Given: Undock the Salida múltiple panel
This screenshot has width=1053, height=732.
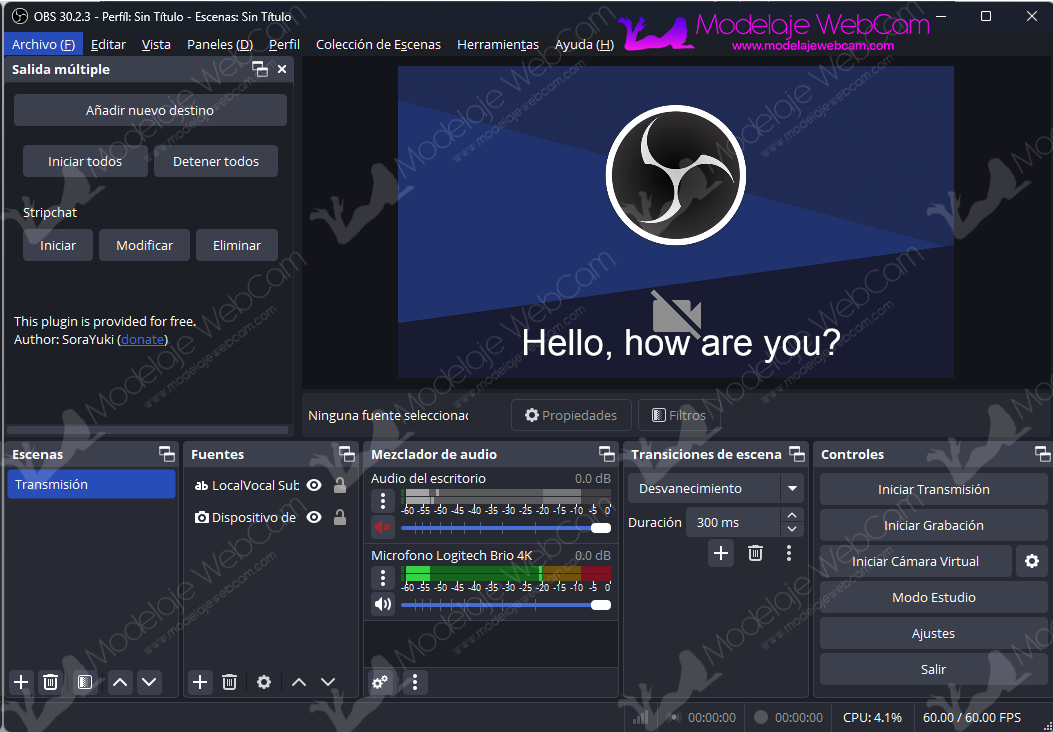Looking at the screenshot, I should click(x=259, y=68).
